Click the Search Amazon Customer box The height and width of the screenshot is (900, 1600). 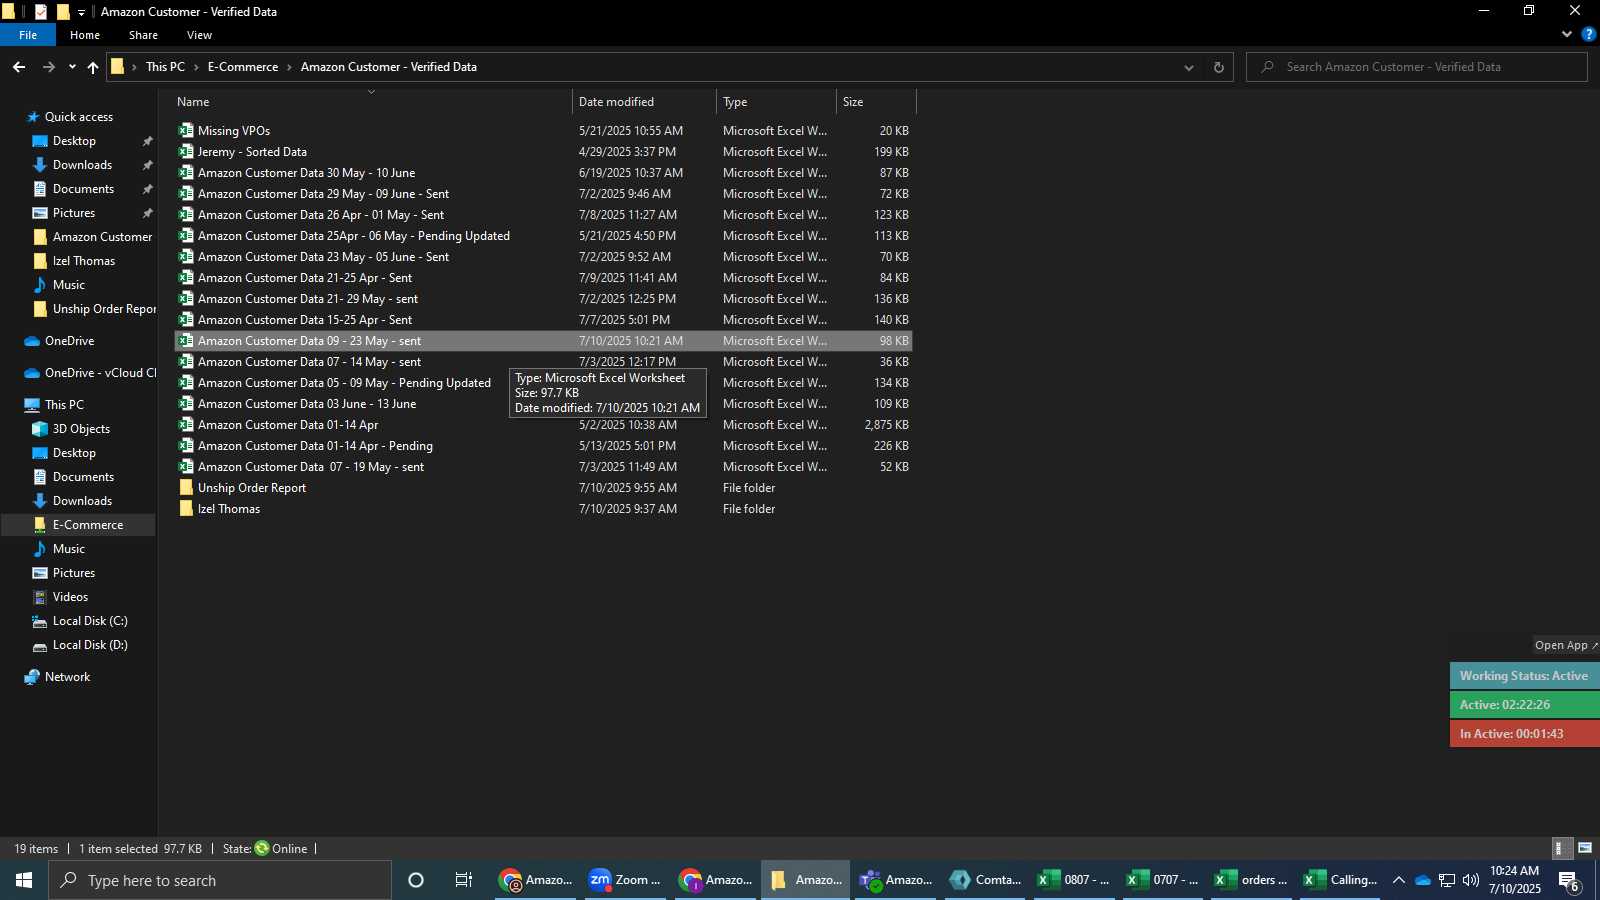point(1416,67)
